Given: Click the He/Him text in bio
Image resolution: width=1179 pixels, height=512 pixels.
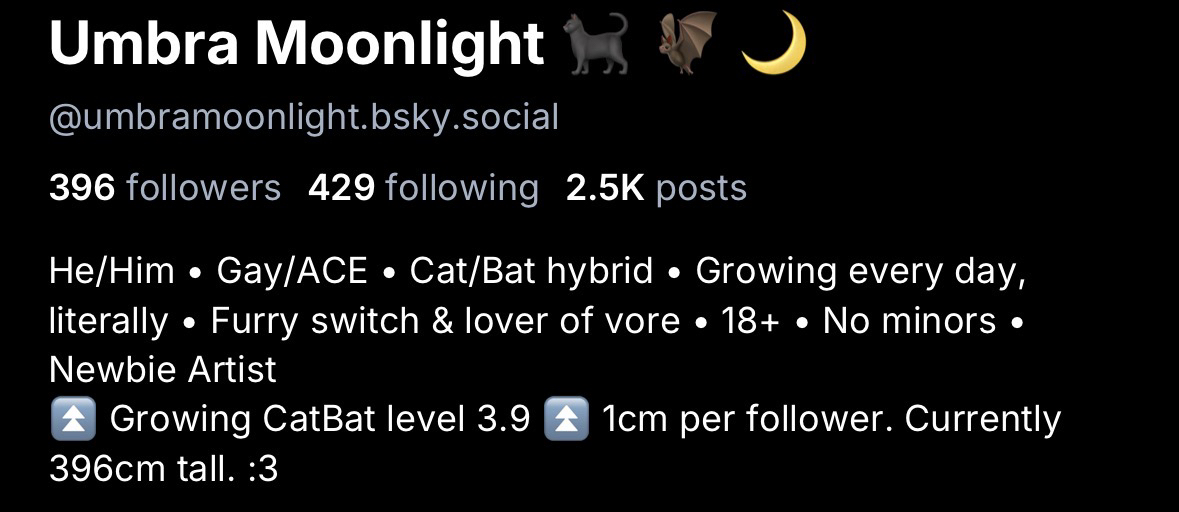Looking at the screenshot, I should 111,270.
